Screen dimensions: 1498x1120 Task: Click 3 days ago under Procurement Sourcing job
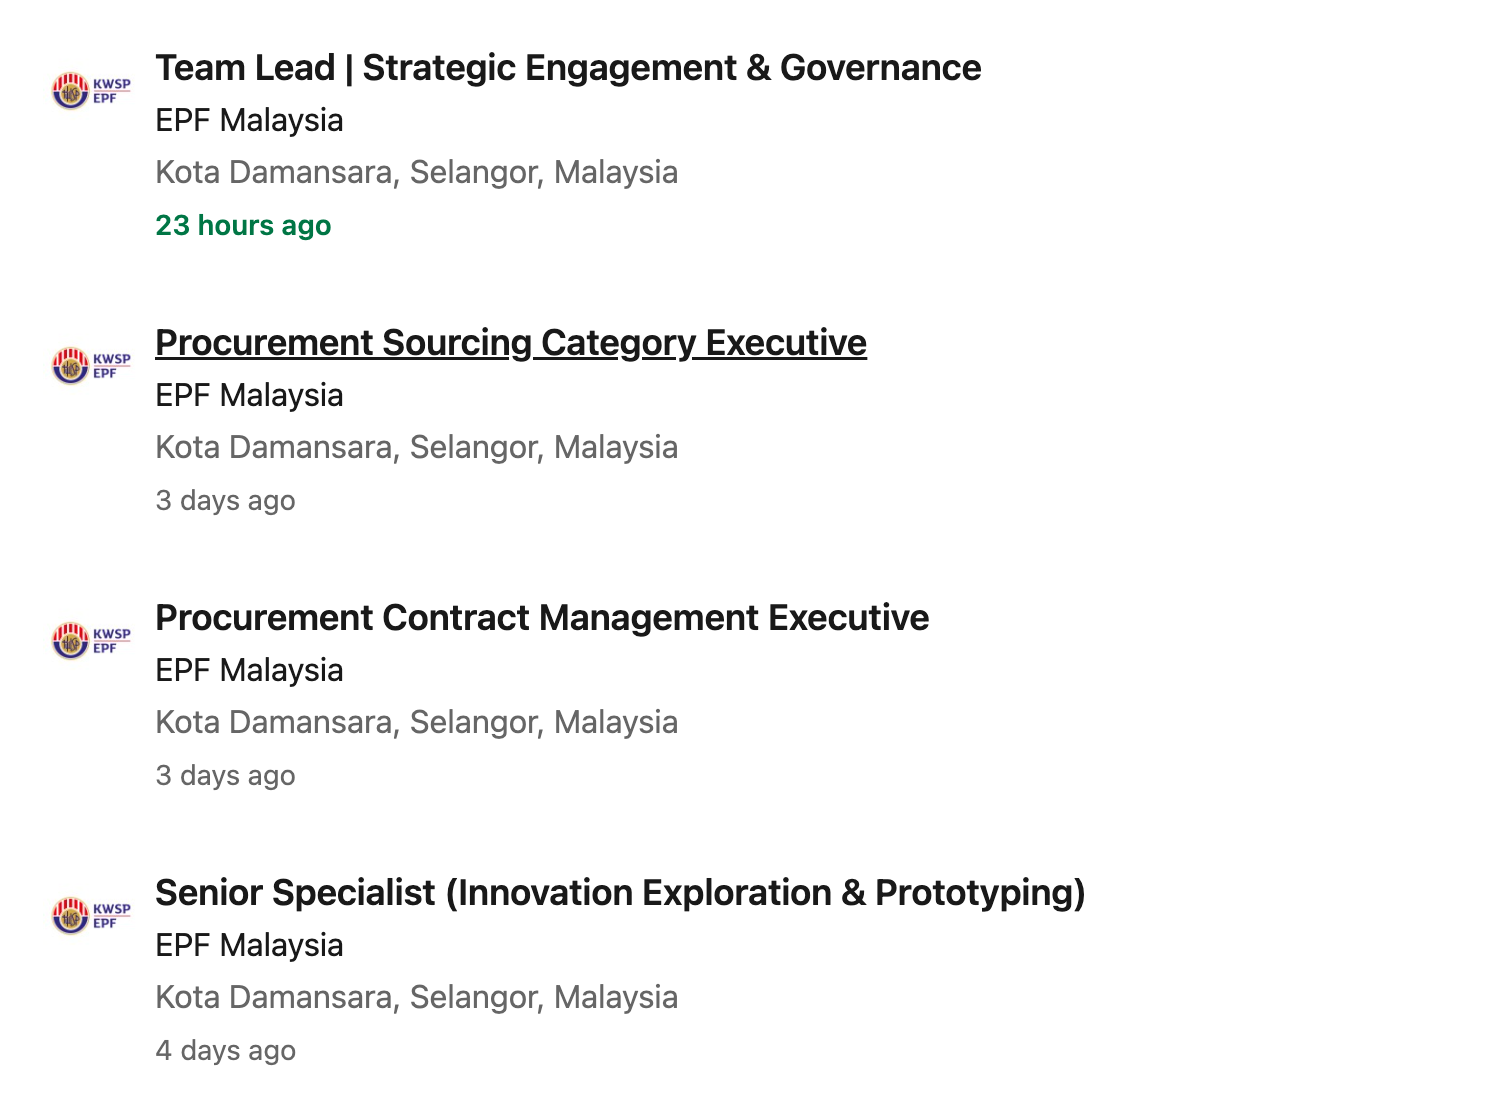click(225, 500)
